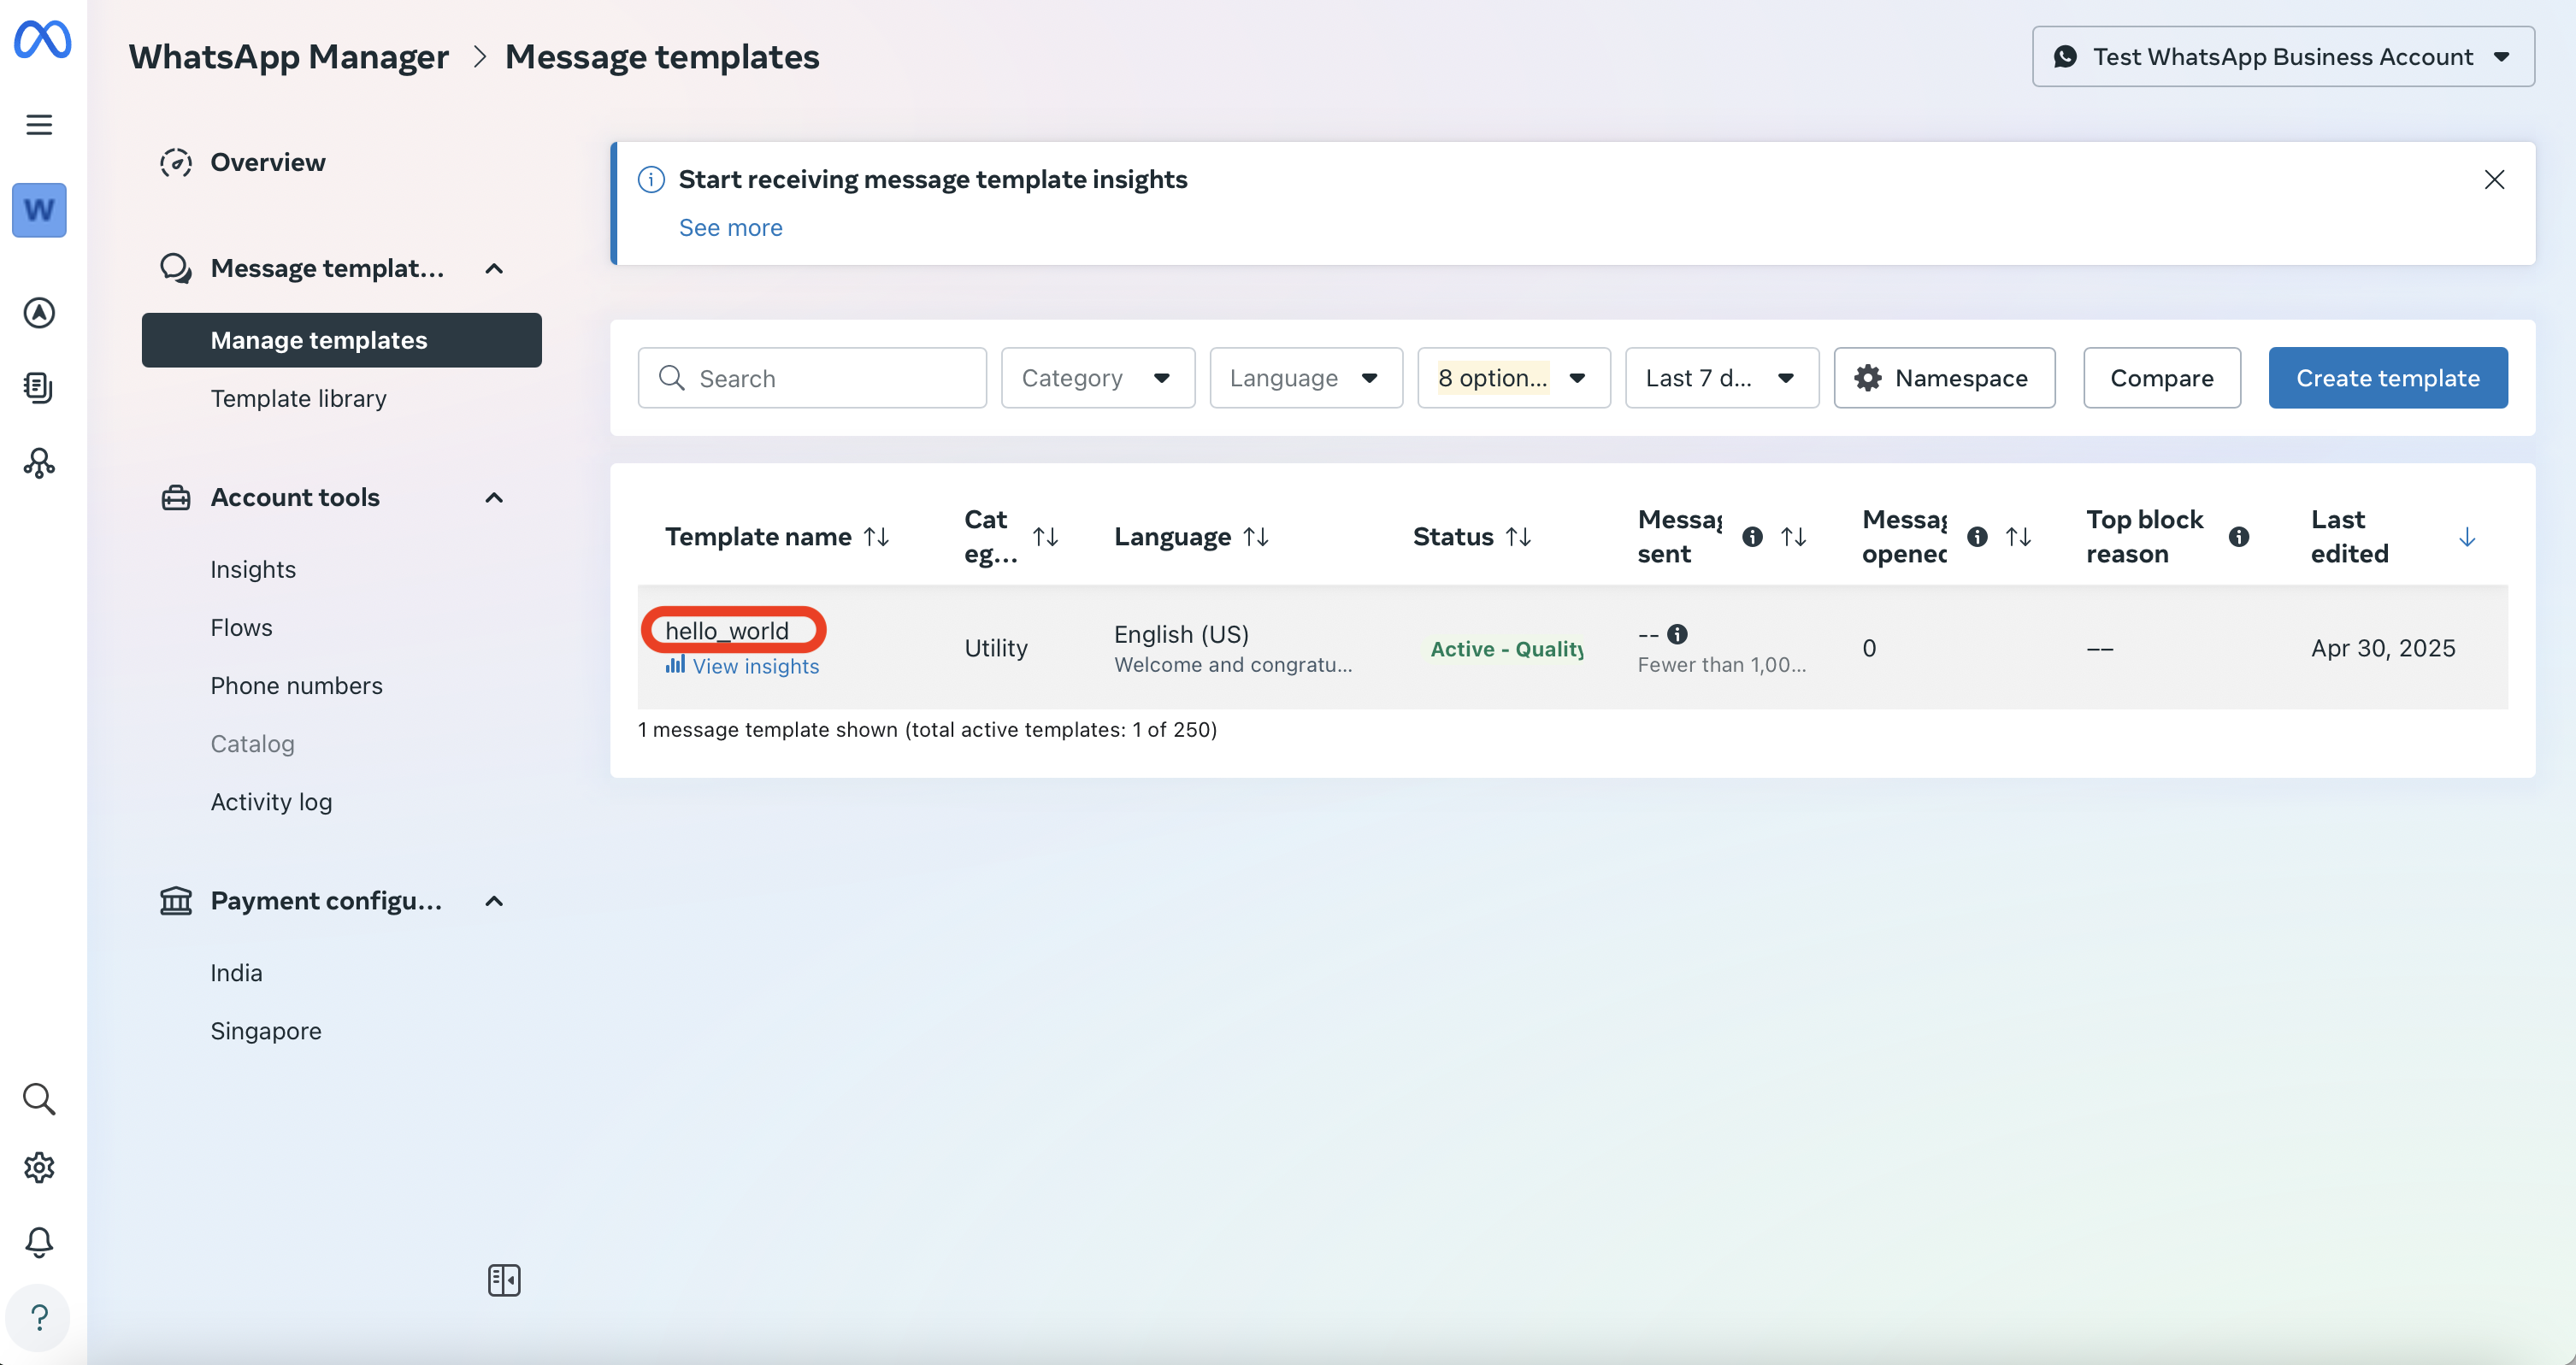Click inside the template Search field
The width and height of the screenshot is (2576, 1365).
coord(830,378)
